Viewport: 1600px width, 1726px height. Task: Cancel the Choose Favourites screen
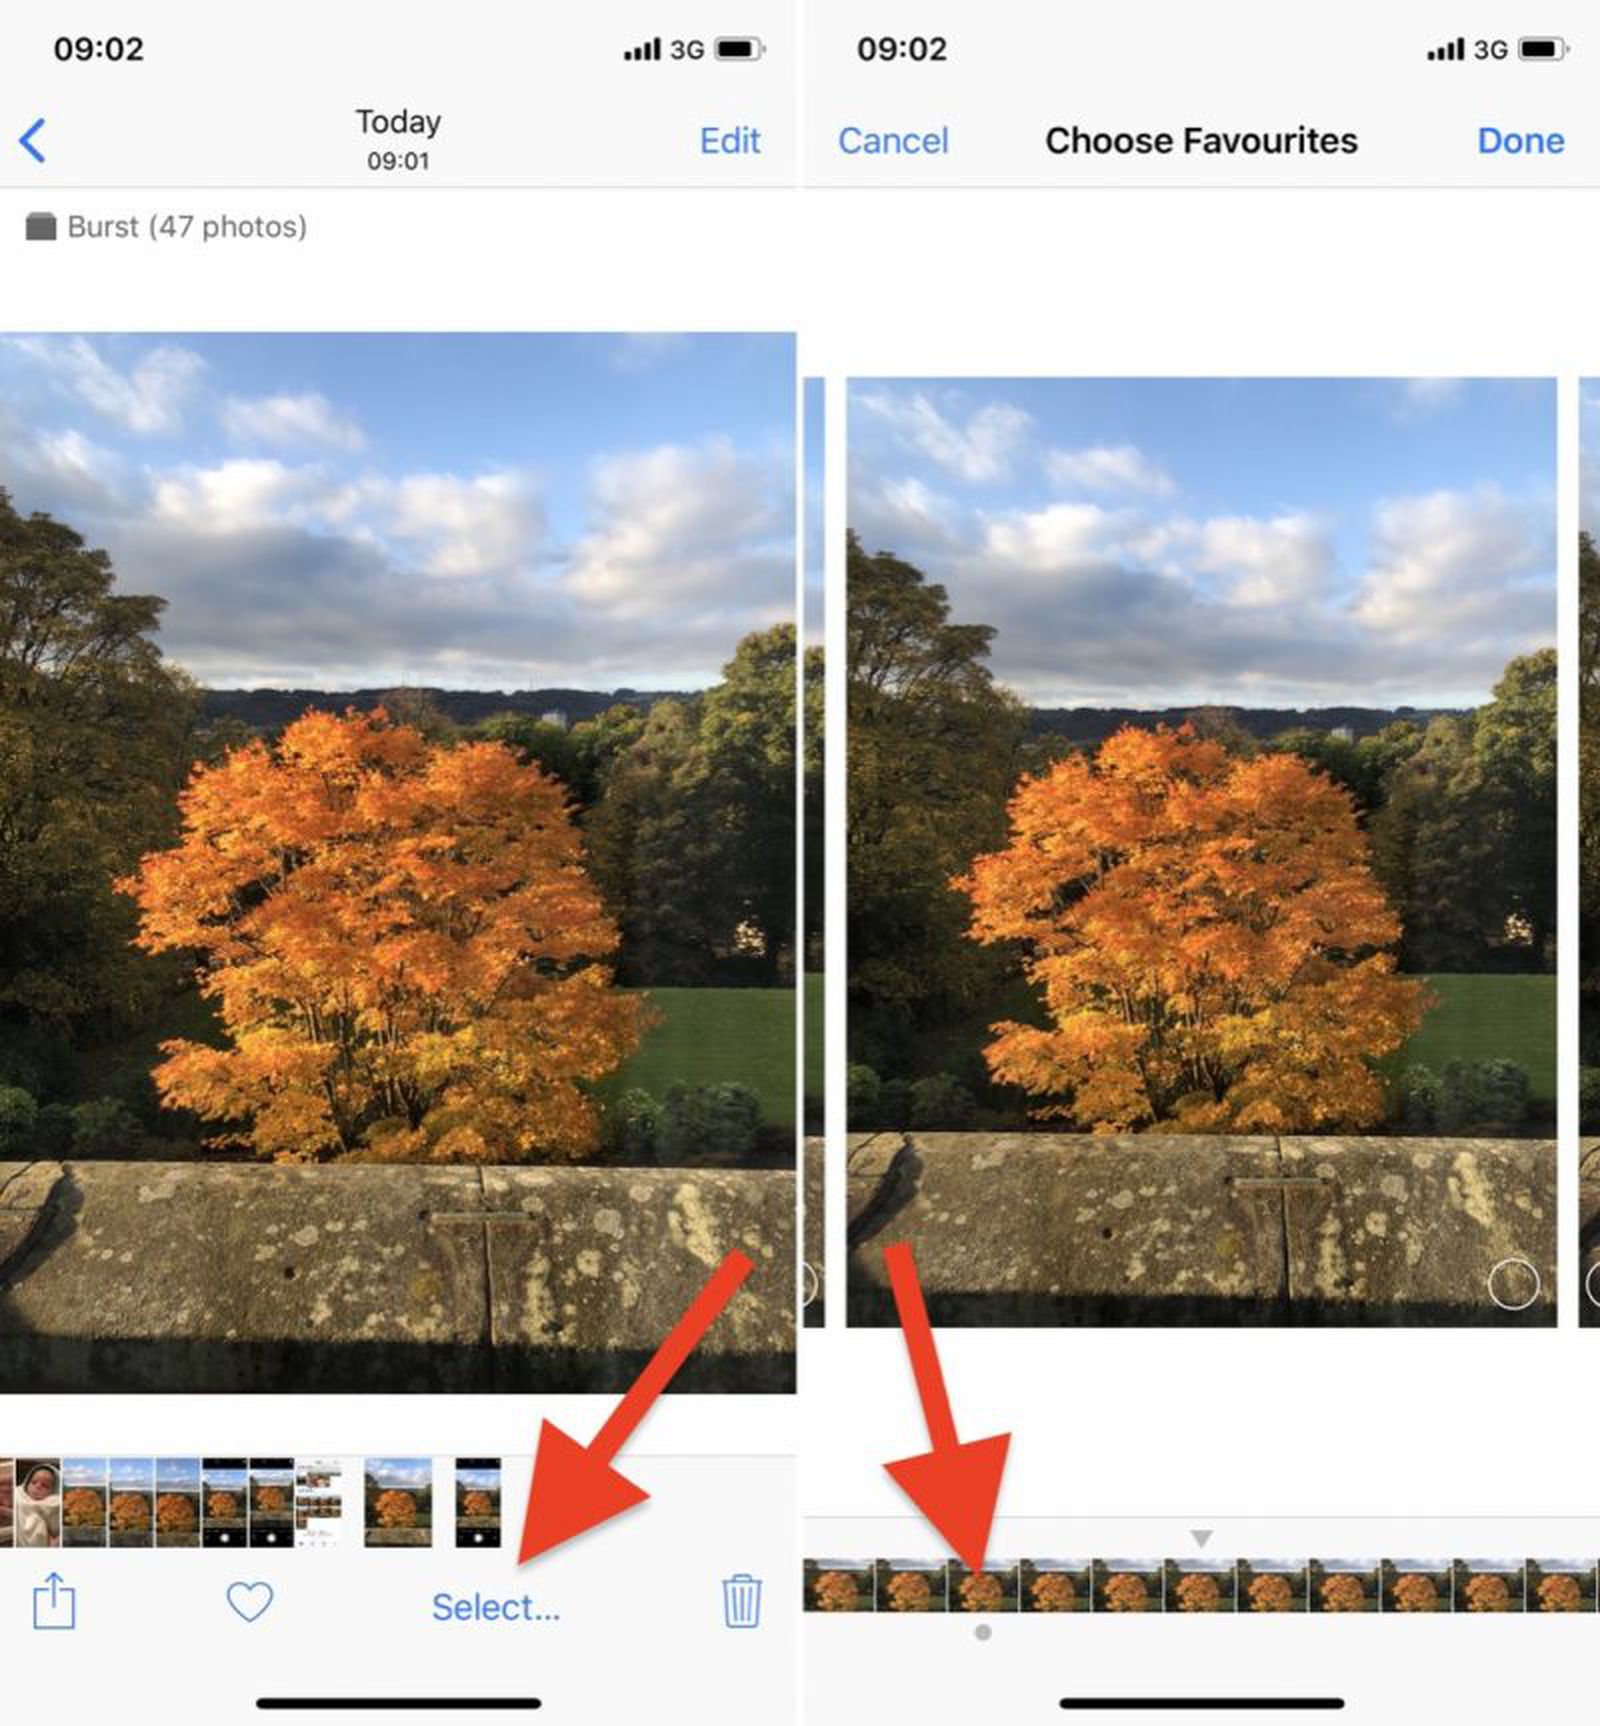pyautogui.click(x=892, y=141)
